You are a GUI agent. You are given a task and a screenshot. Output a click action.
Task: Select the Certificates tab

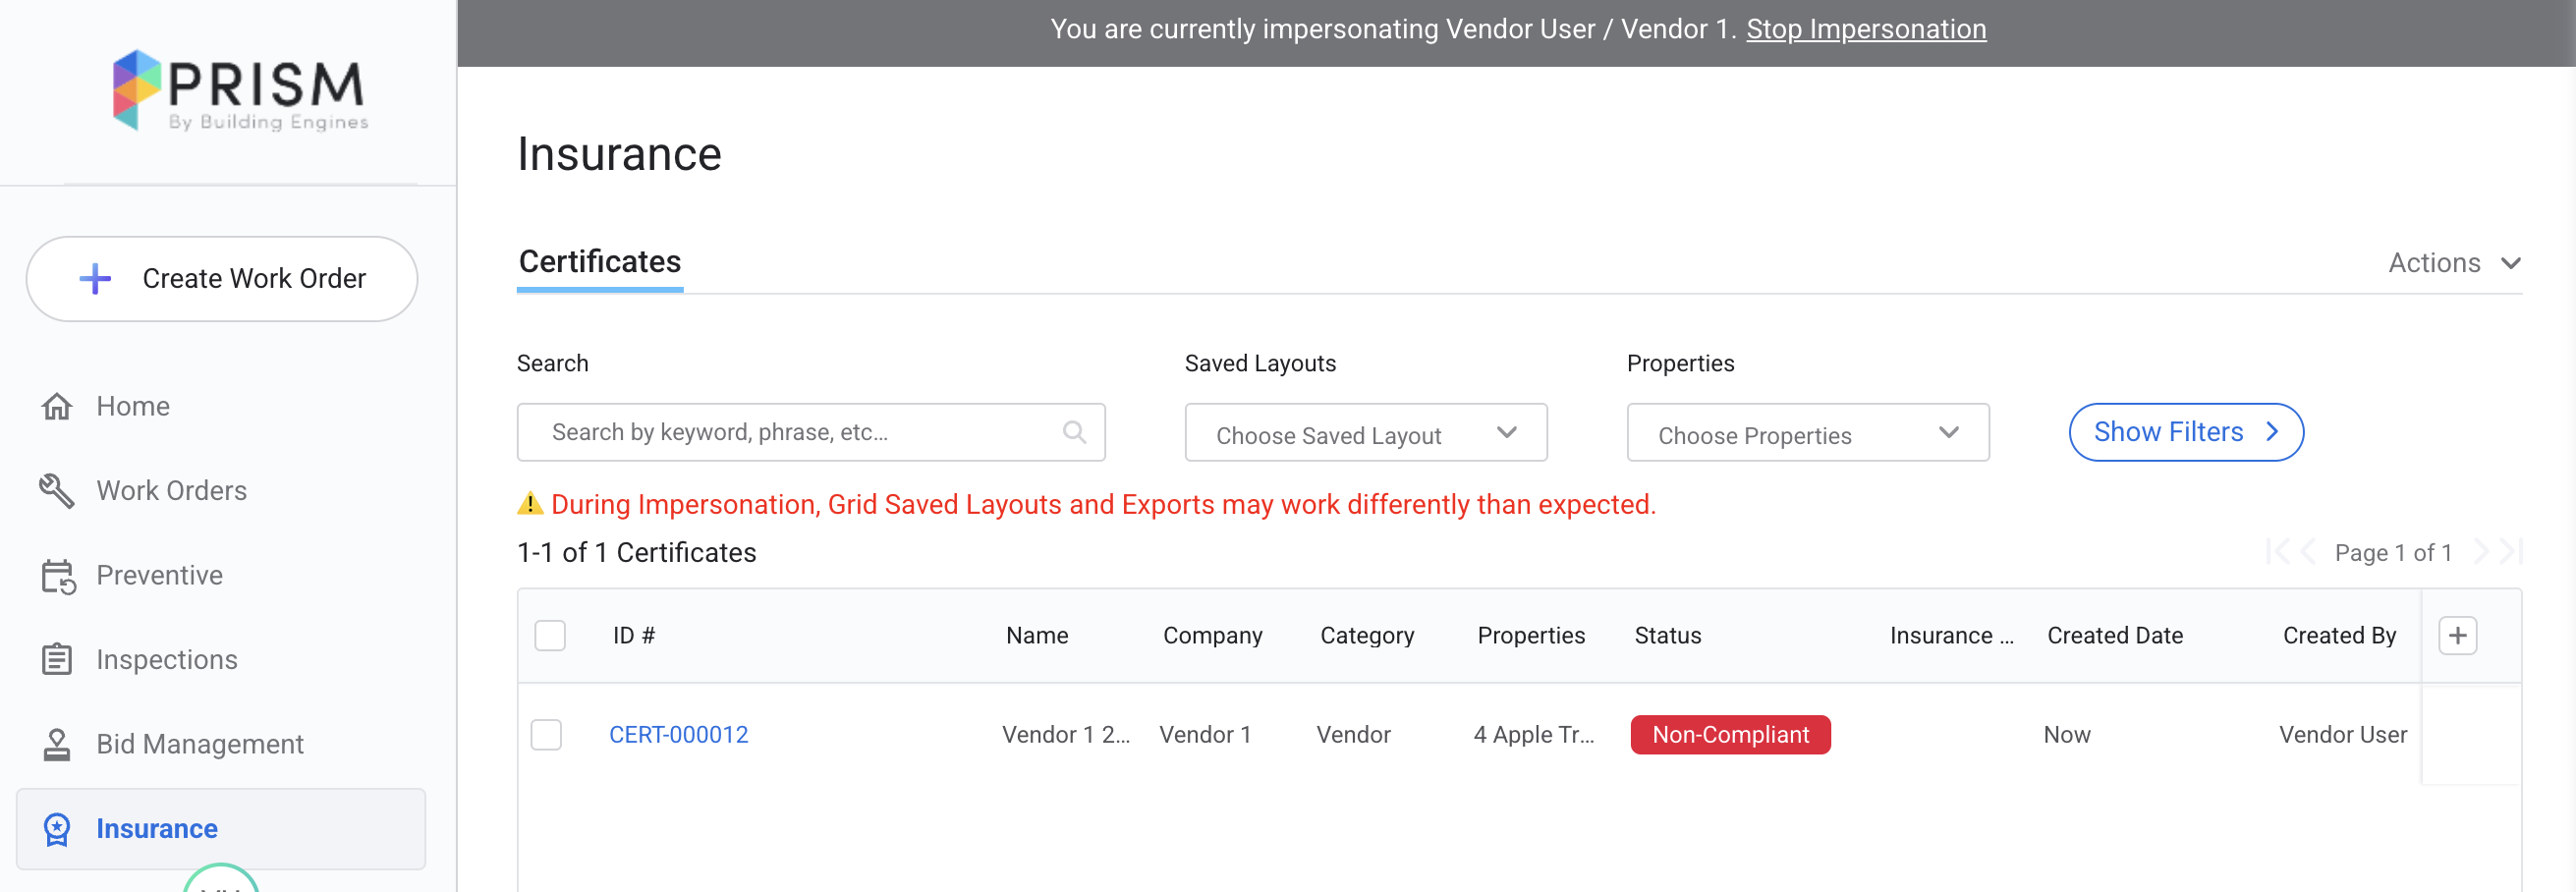tap(599, 262)
